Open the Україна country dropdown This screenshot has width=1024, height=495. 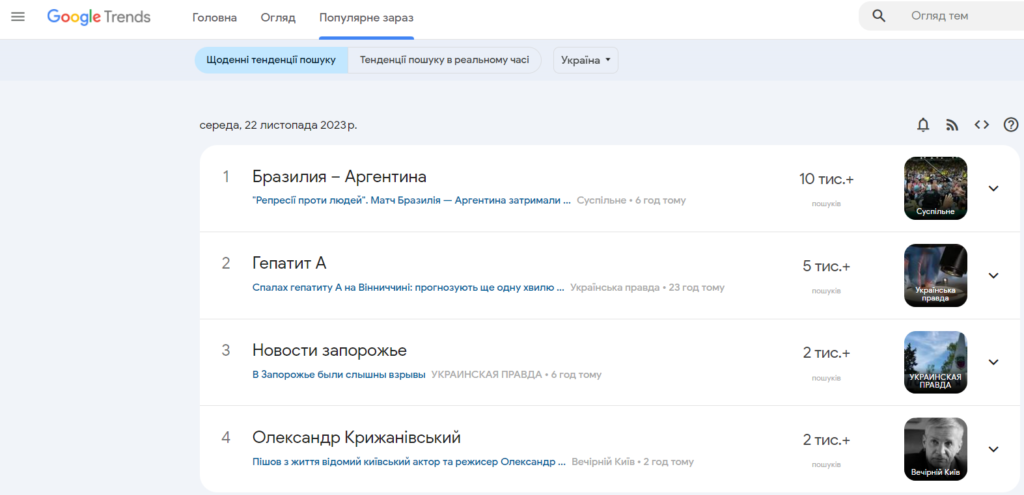(586, 60)
